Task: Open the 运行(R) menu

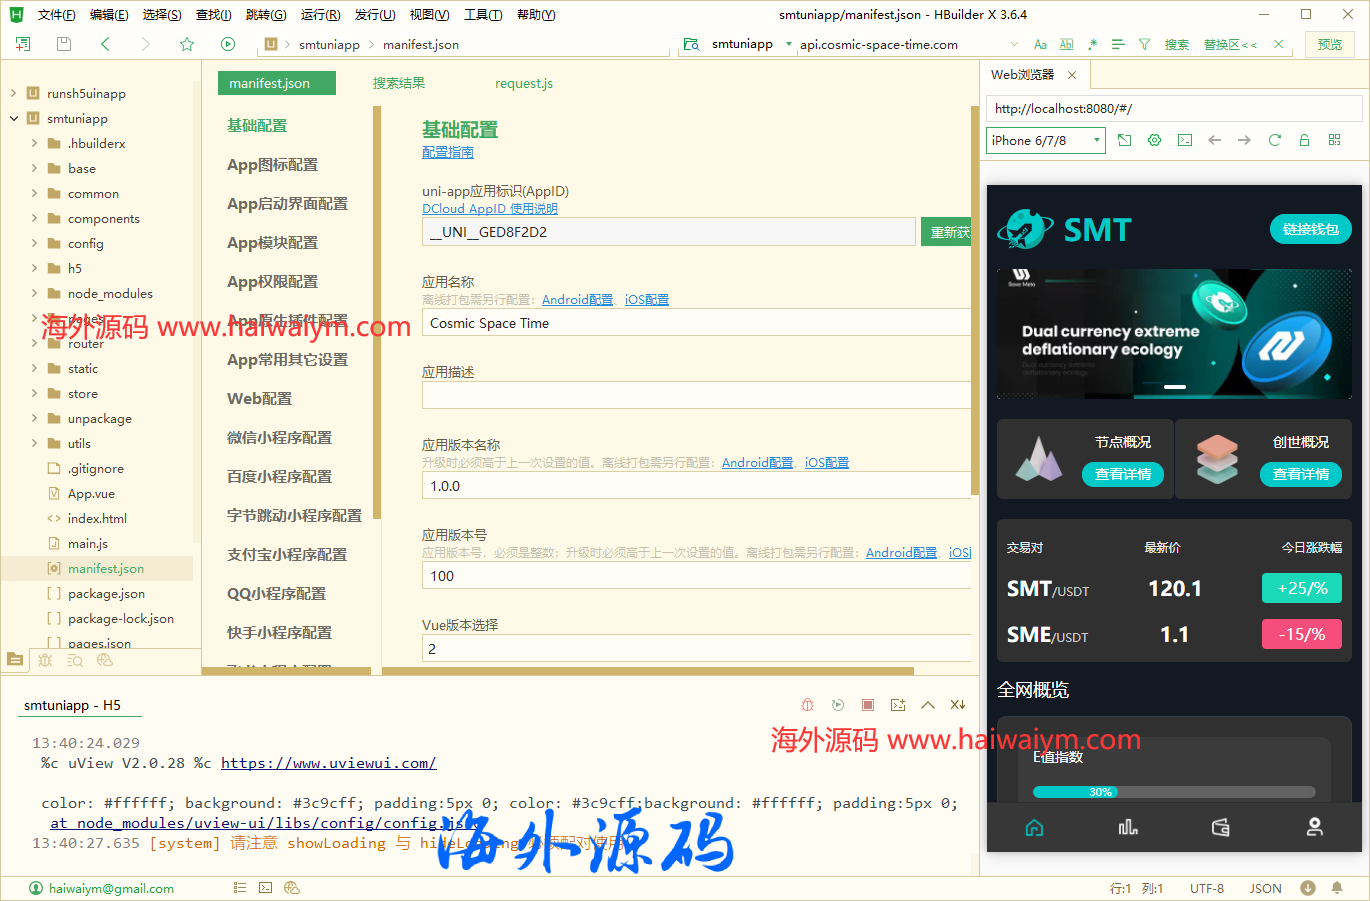Action: pos(320,14)
